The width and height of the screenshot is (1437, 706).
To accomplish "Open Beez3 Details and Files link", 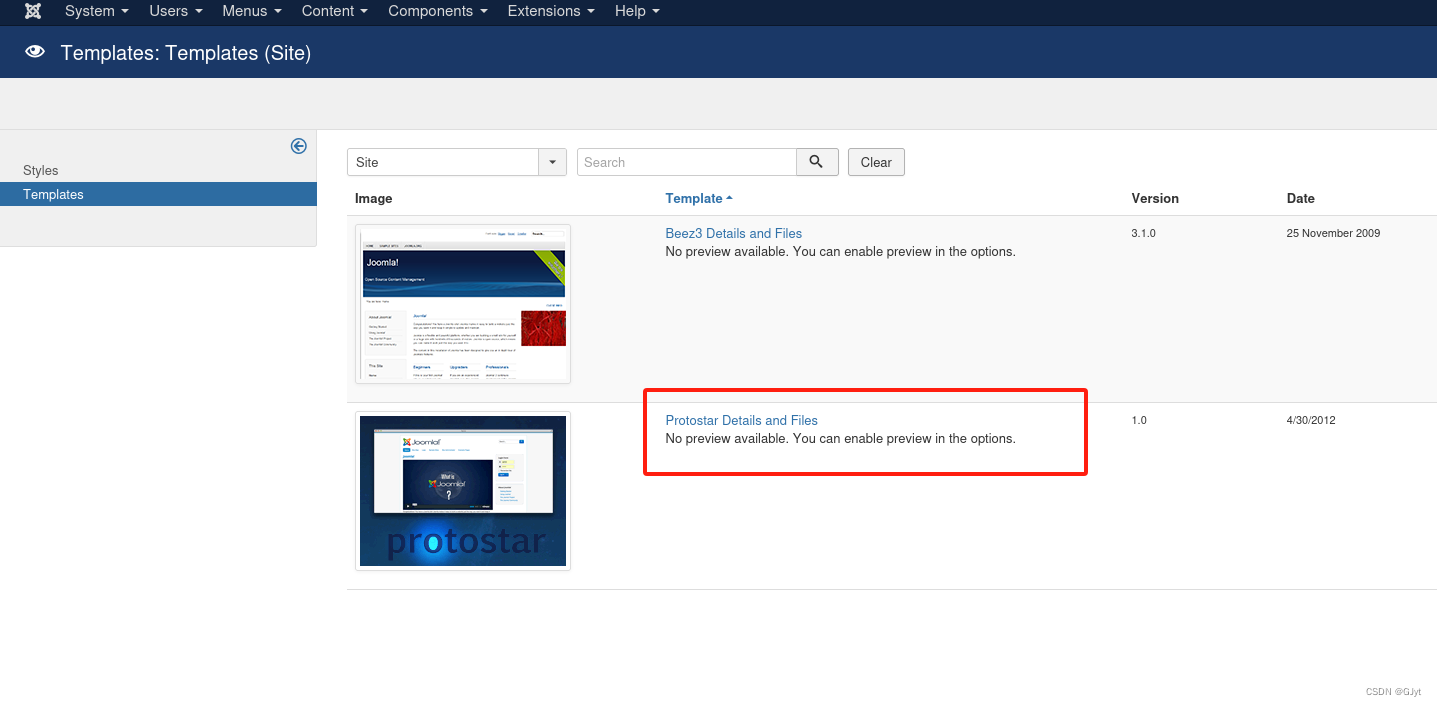I will coord(734,233).
